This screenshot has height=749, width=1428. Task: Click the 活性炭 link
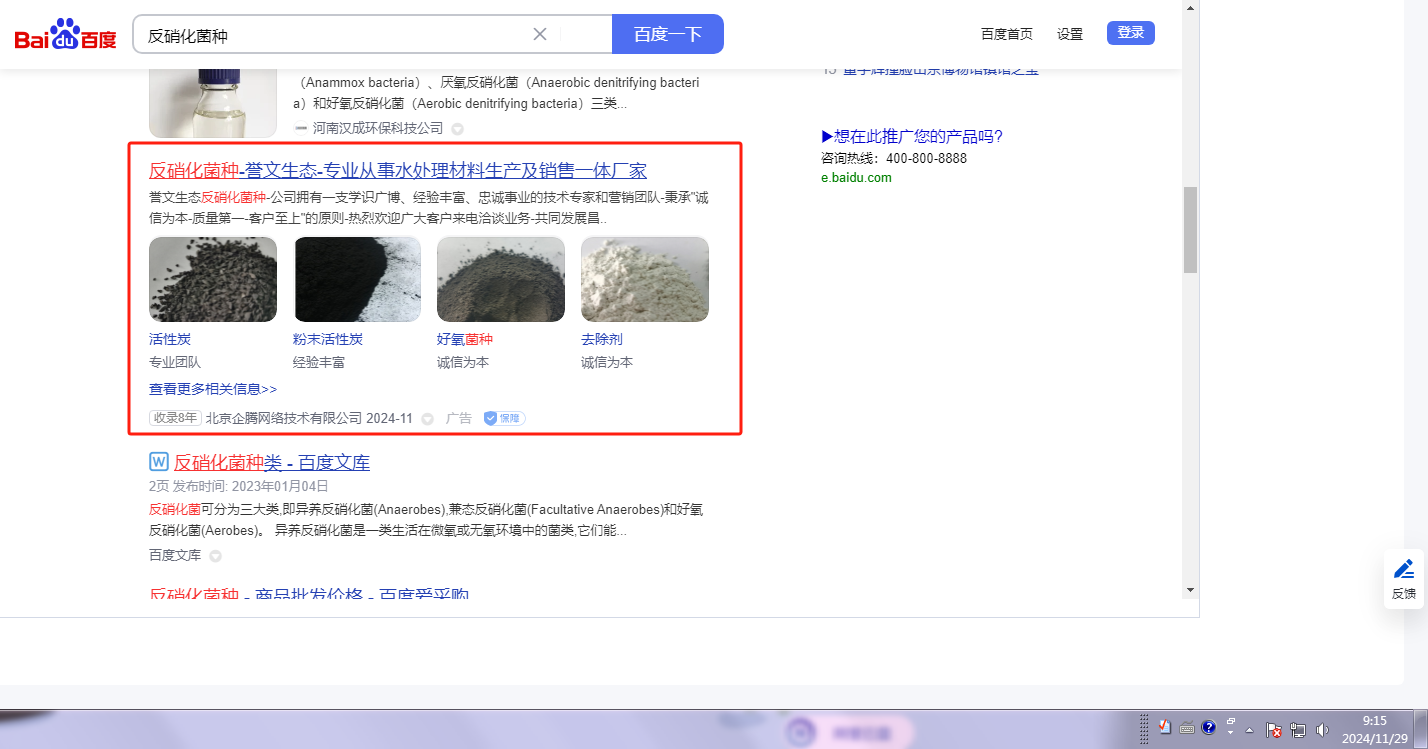pyautogui.click(x=170, y=339)
